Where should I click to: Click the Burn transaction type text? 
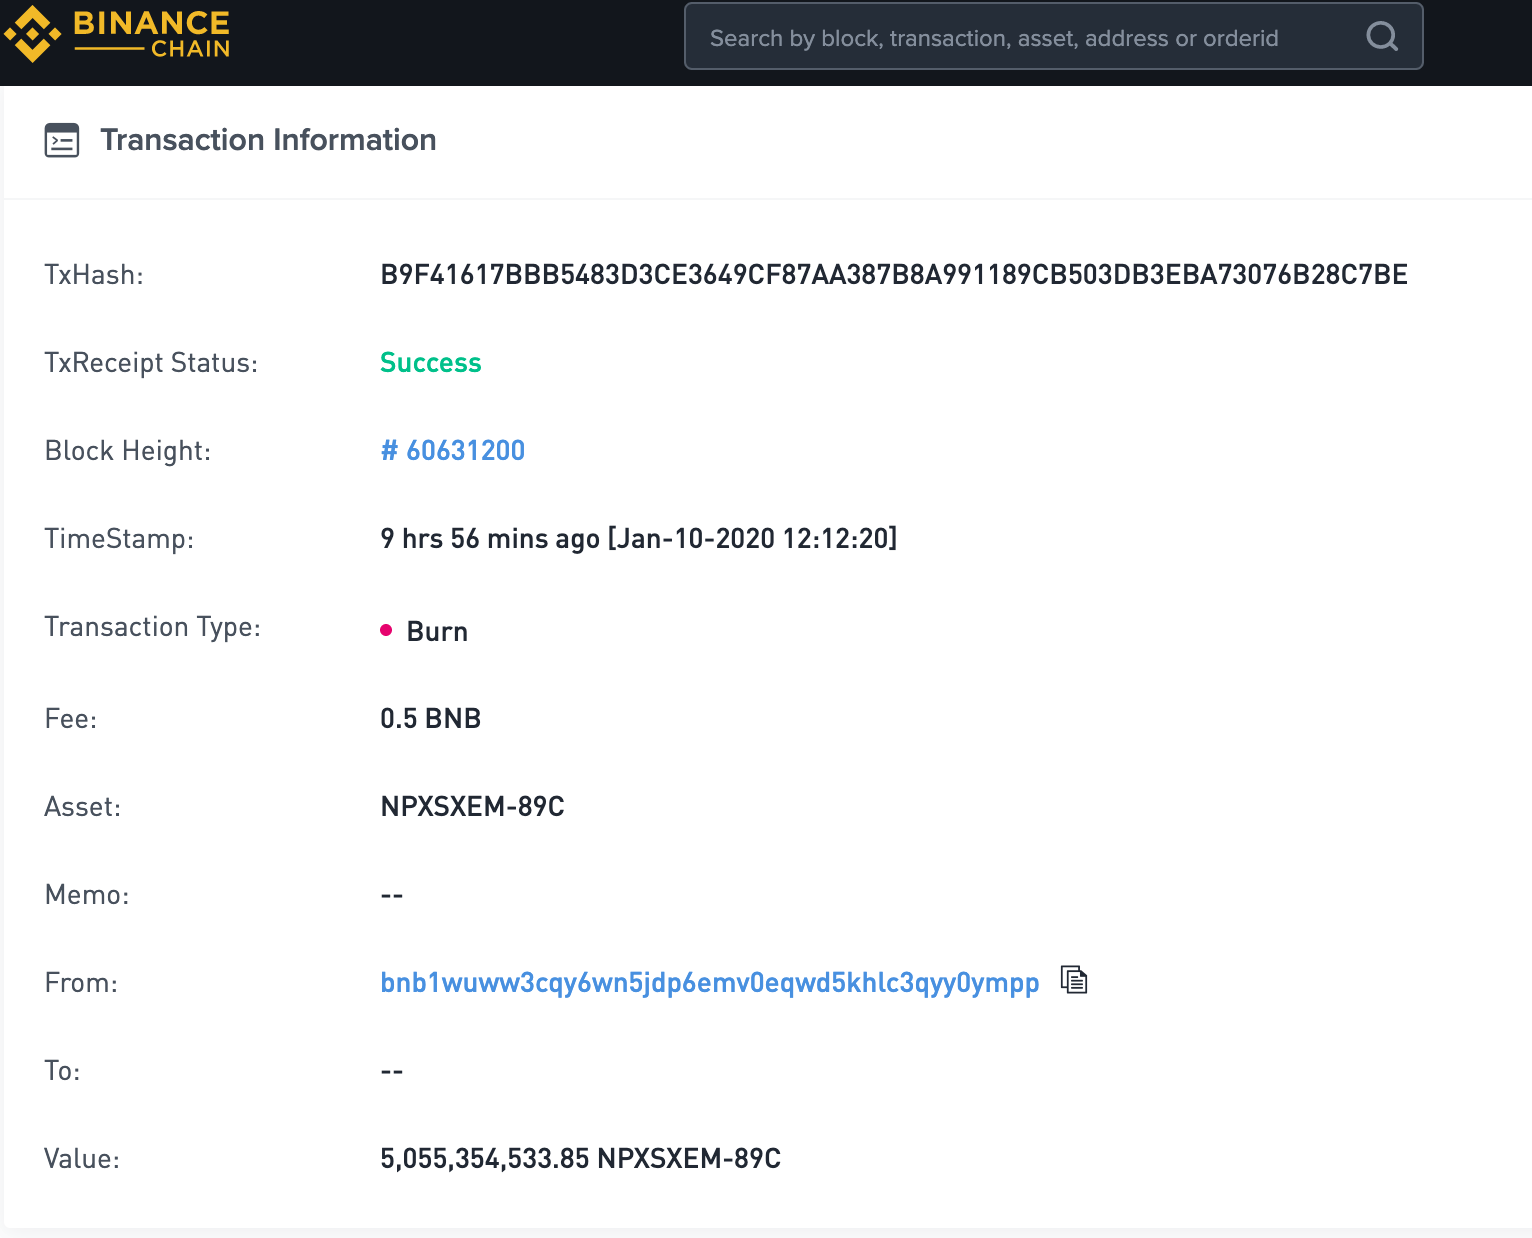point(437,632)
